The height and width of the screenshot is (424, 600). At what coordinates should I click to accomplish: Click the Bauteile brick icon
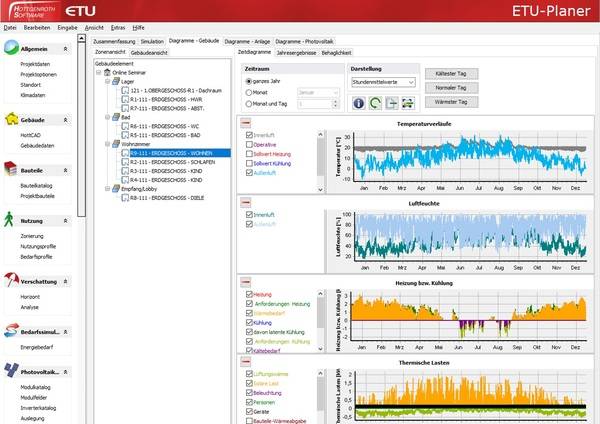tap(10, 170)
